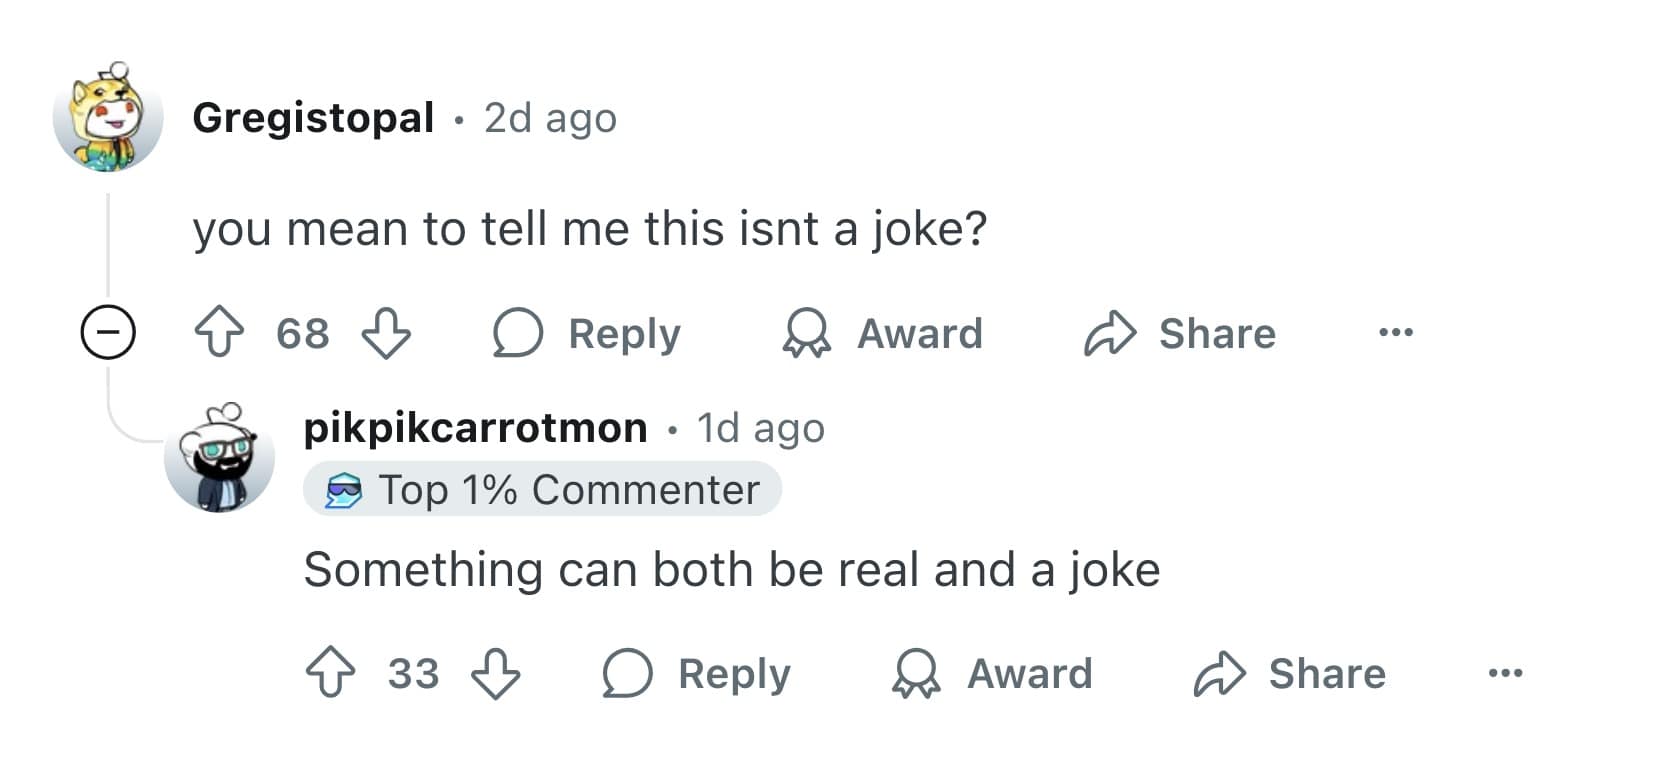
Task: Open Gregistopal's avatar profile picture
Action: [x=108, y=117]
